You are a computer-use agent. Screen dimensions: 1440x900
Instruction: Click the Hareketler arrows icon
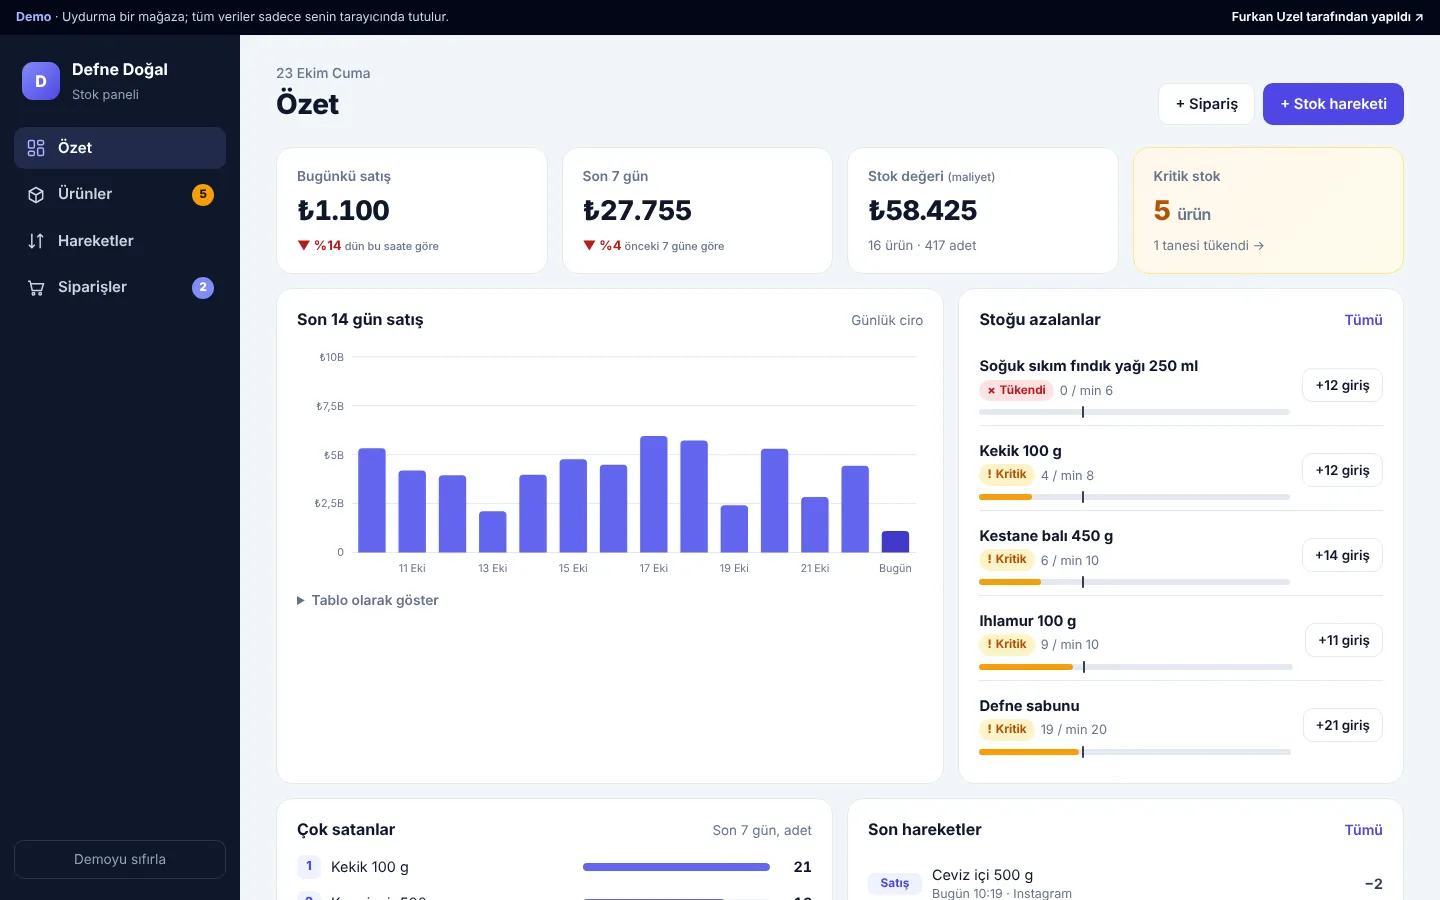click(36, 241)
